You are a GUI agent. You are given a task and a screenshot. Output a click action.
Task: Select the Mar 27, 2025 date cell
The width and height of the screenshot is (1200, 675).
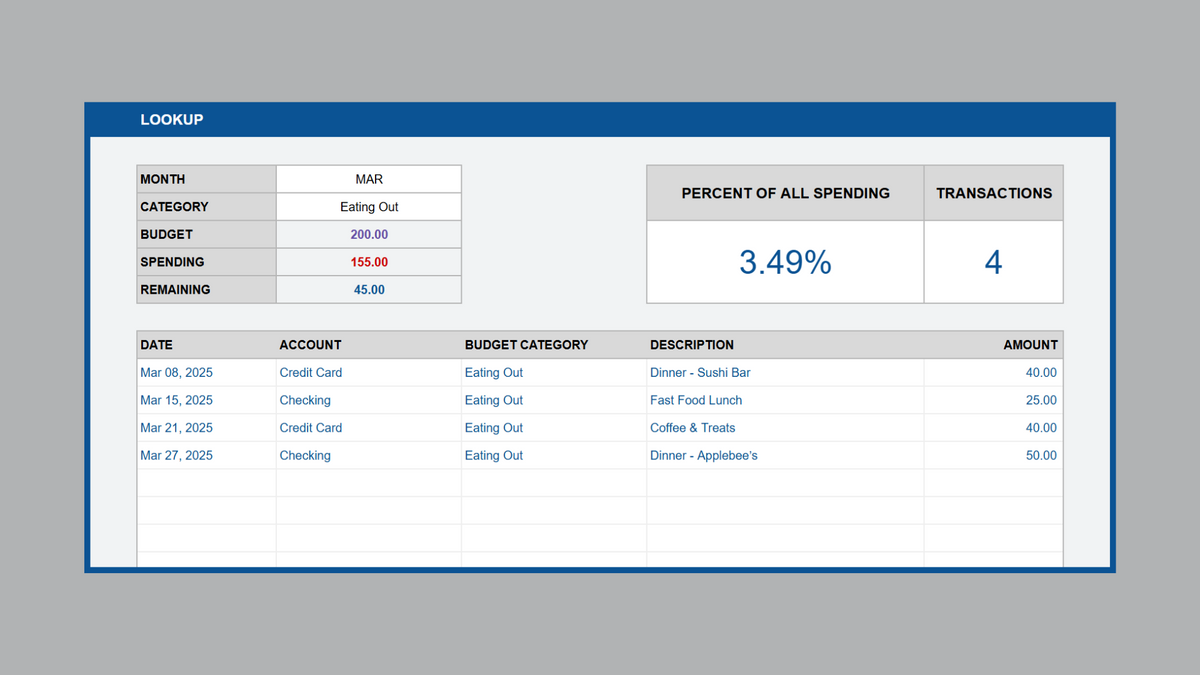point(206,455)
